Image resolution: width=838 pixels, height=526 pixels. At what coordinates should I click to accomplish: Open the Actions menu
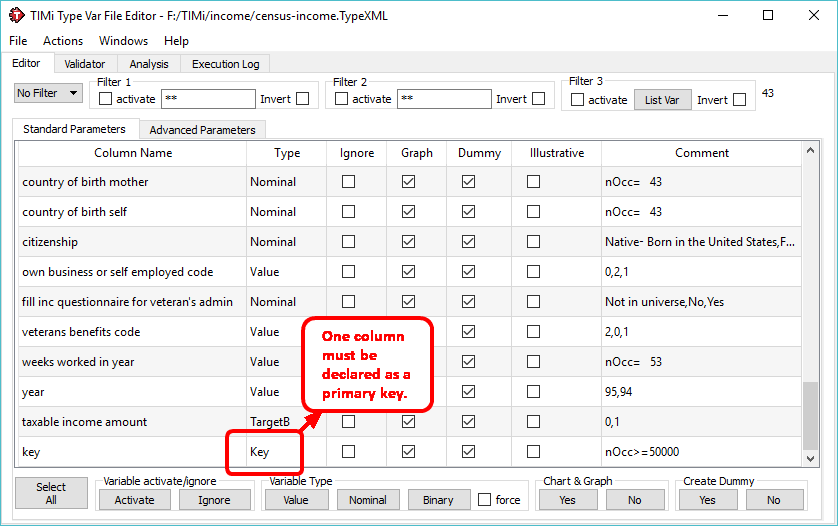coord(63,41)
